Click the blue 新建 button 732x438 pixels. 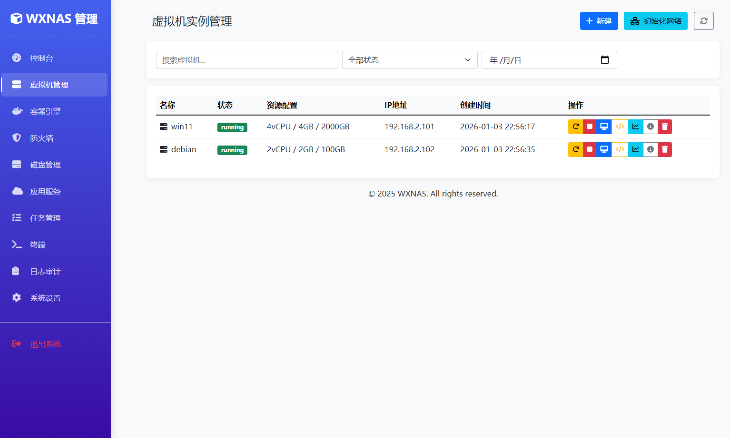(x=598, y=21)
